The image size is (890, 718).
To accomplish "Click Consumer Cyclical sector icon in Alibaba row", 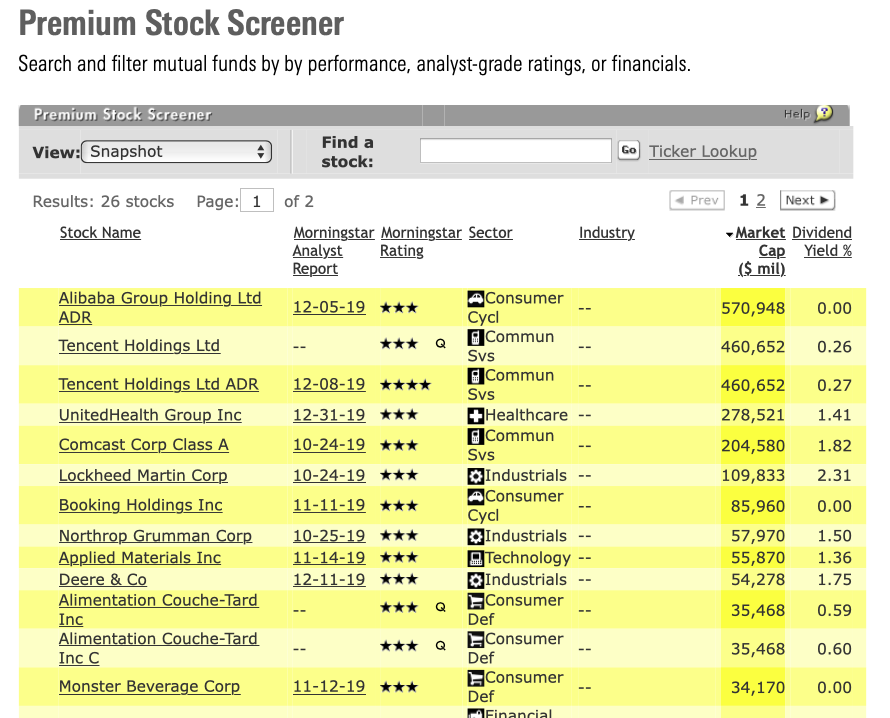I will point(476,298).
